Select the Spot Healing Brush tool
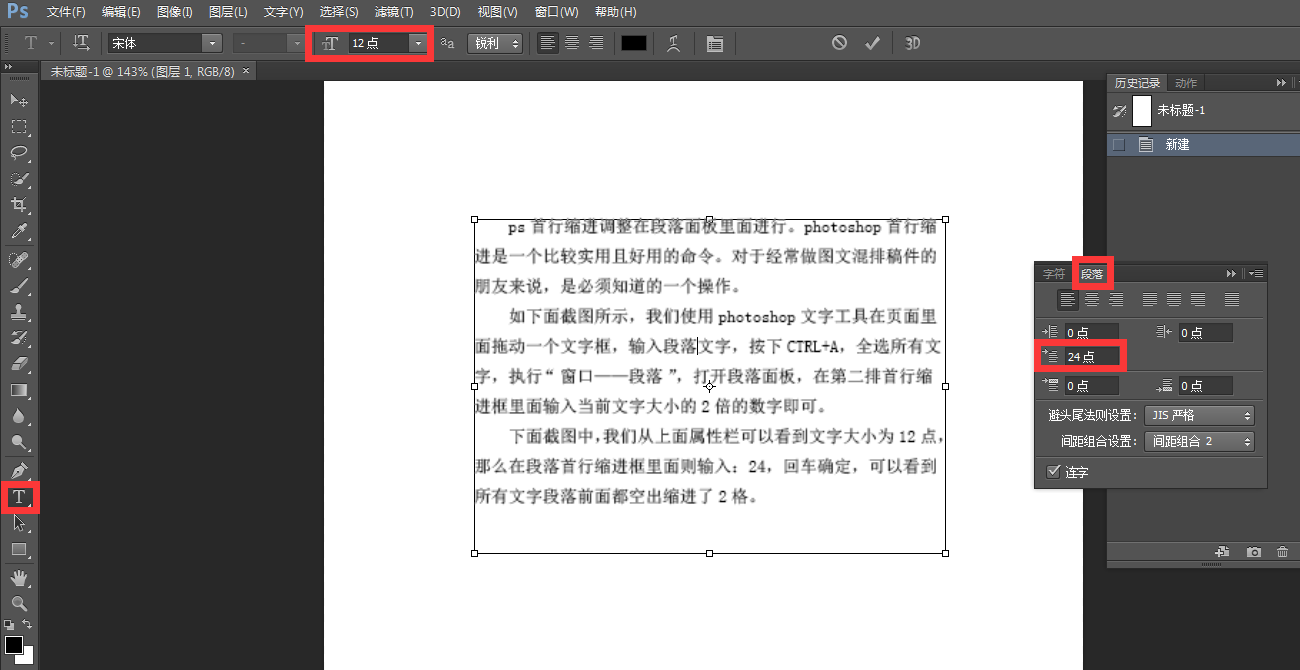Screen dimensions: 1300x670 (x=18, y=260)
